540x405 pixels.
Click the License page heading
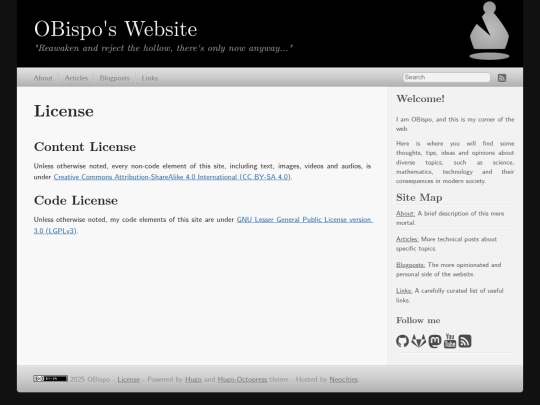tap(64, 111)
